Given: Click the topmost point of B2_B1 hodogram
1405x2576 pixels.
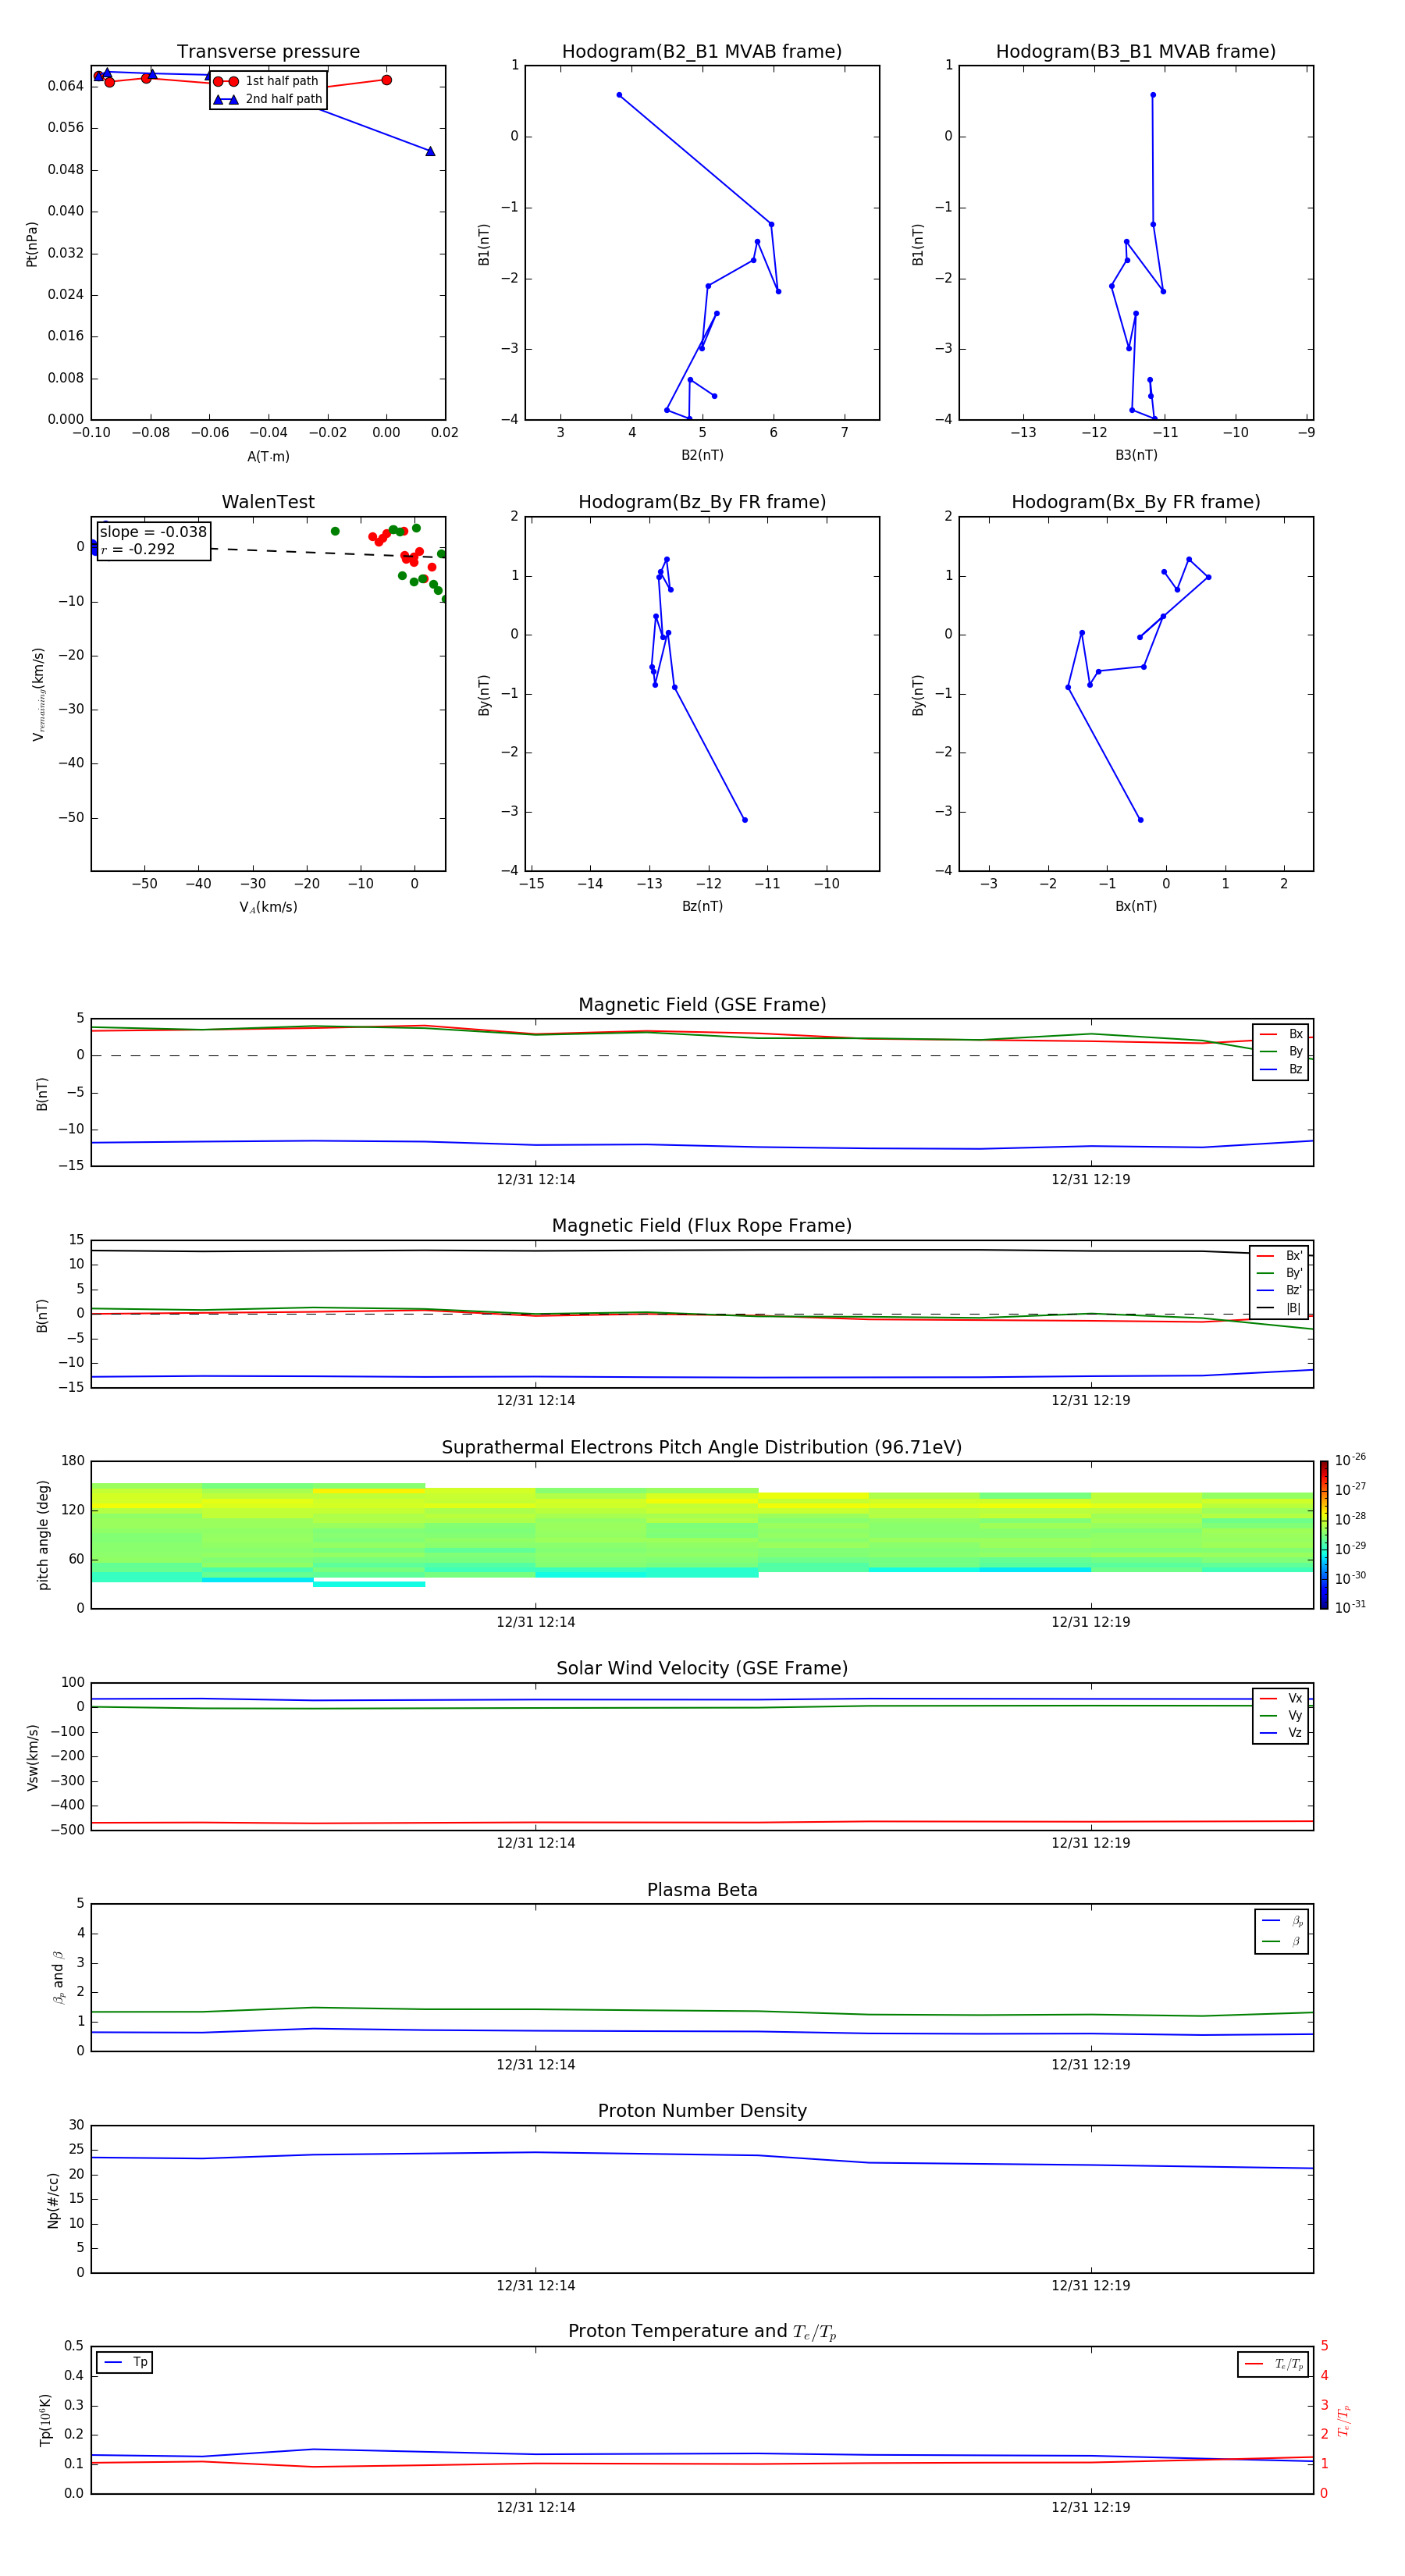Looking at the screenshot, I should point(619,95).
